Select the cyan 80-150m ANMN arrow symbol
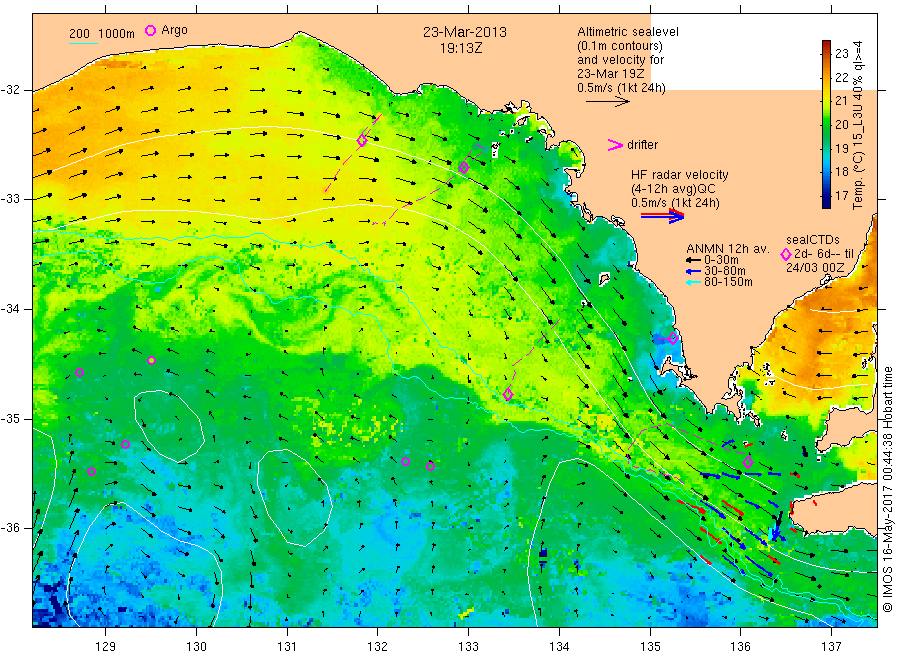Screen dimensions: 900x660 [x=694, y=282]
